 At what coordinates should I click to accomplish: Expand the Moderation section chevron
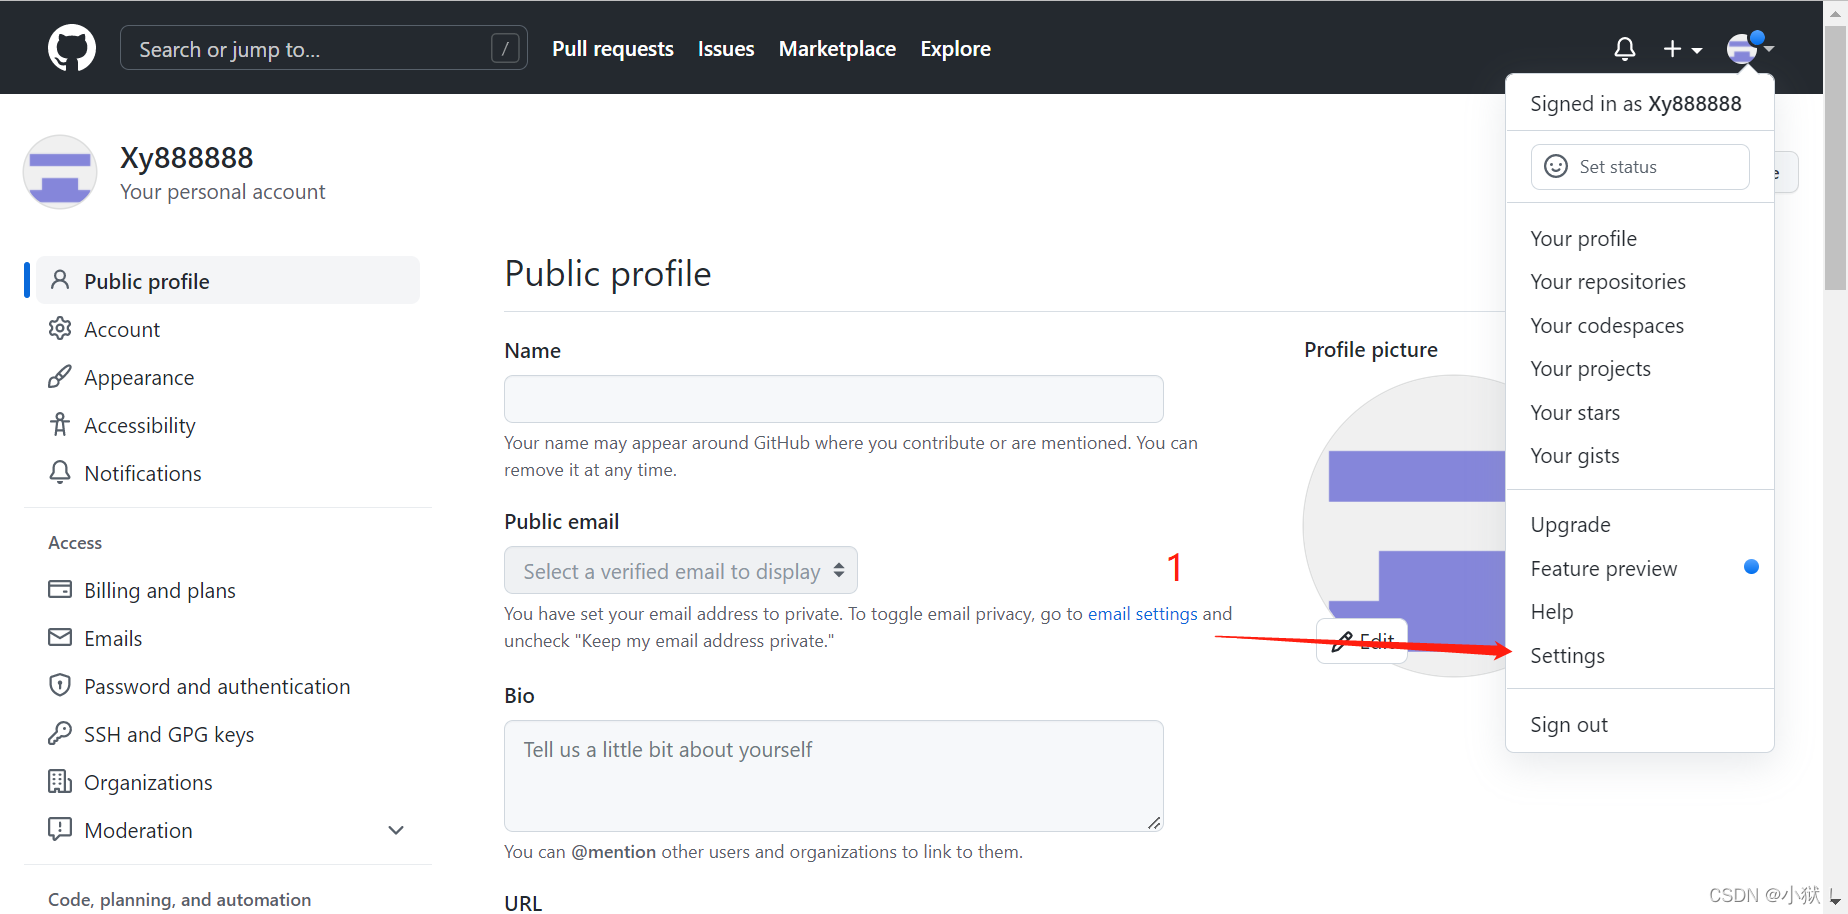[396, 830]
